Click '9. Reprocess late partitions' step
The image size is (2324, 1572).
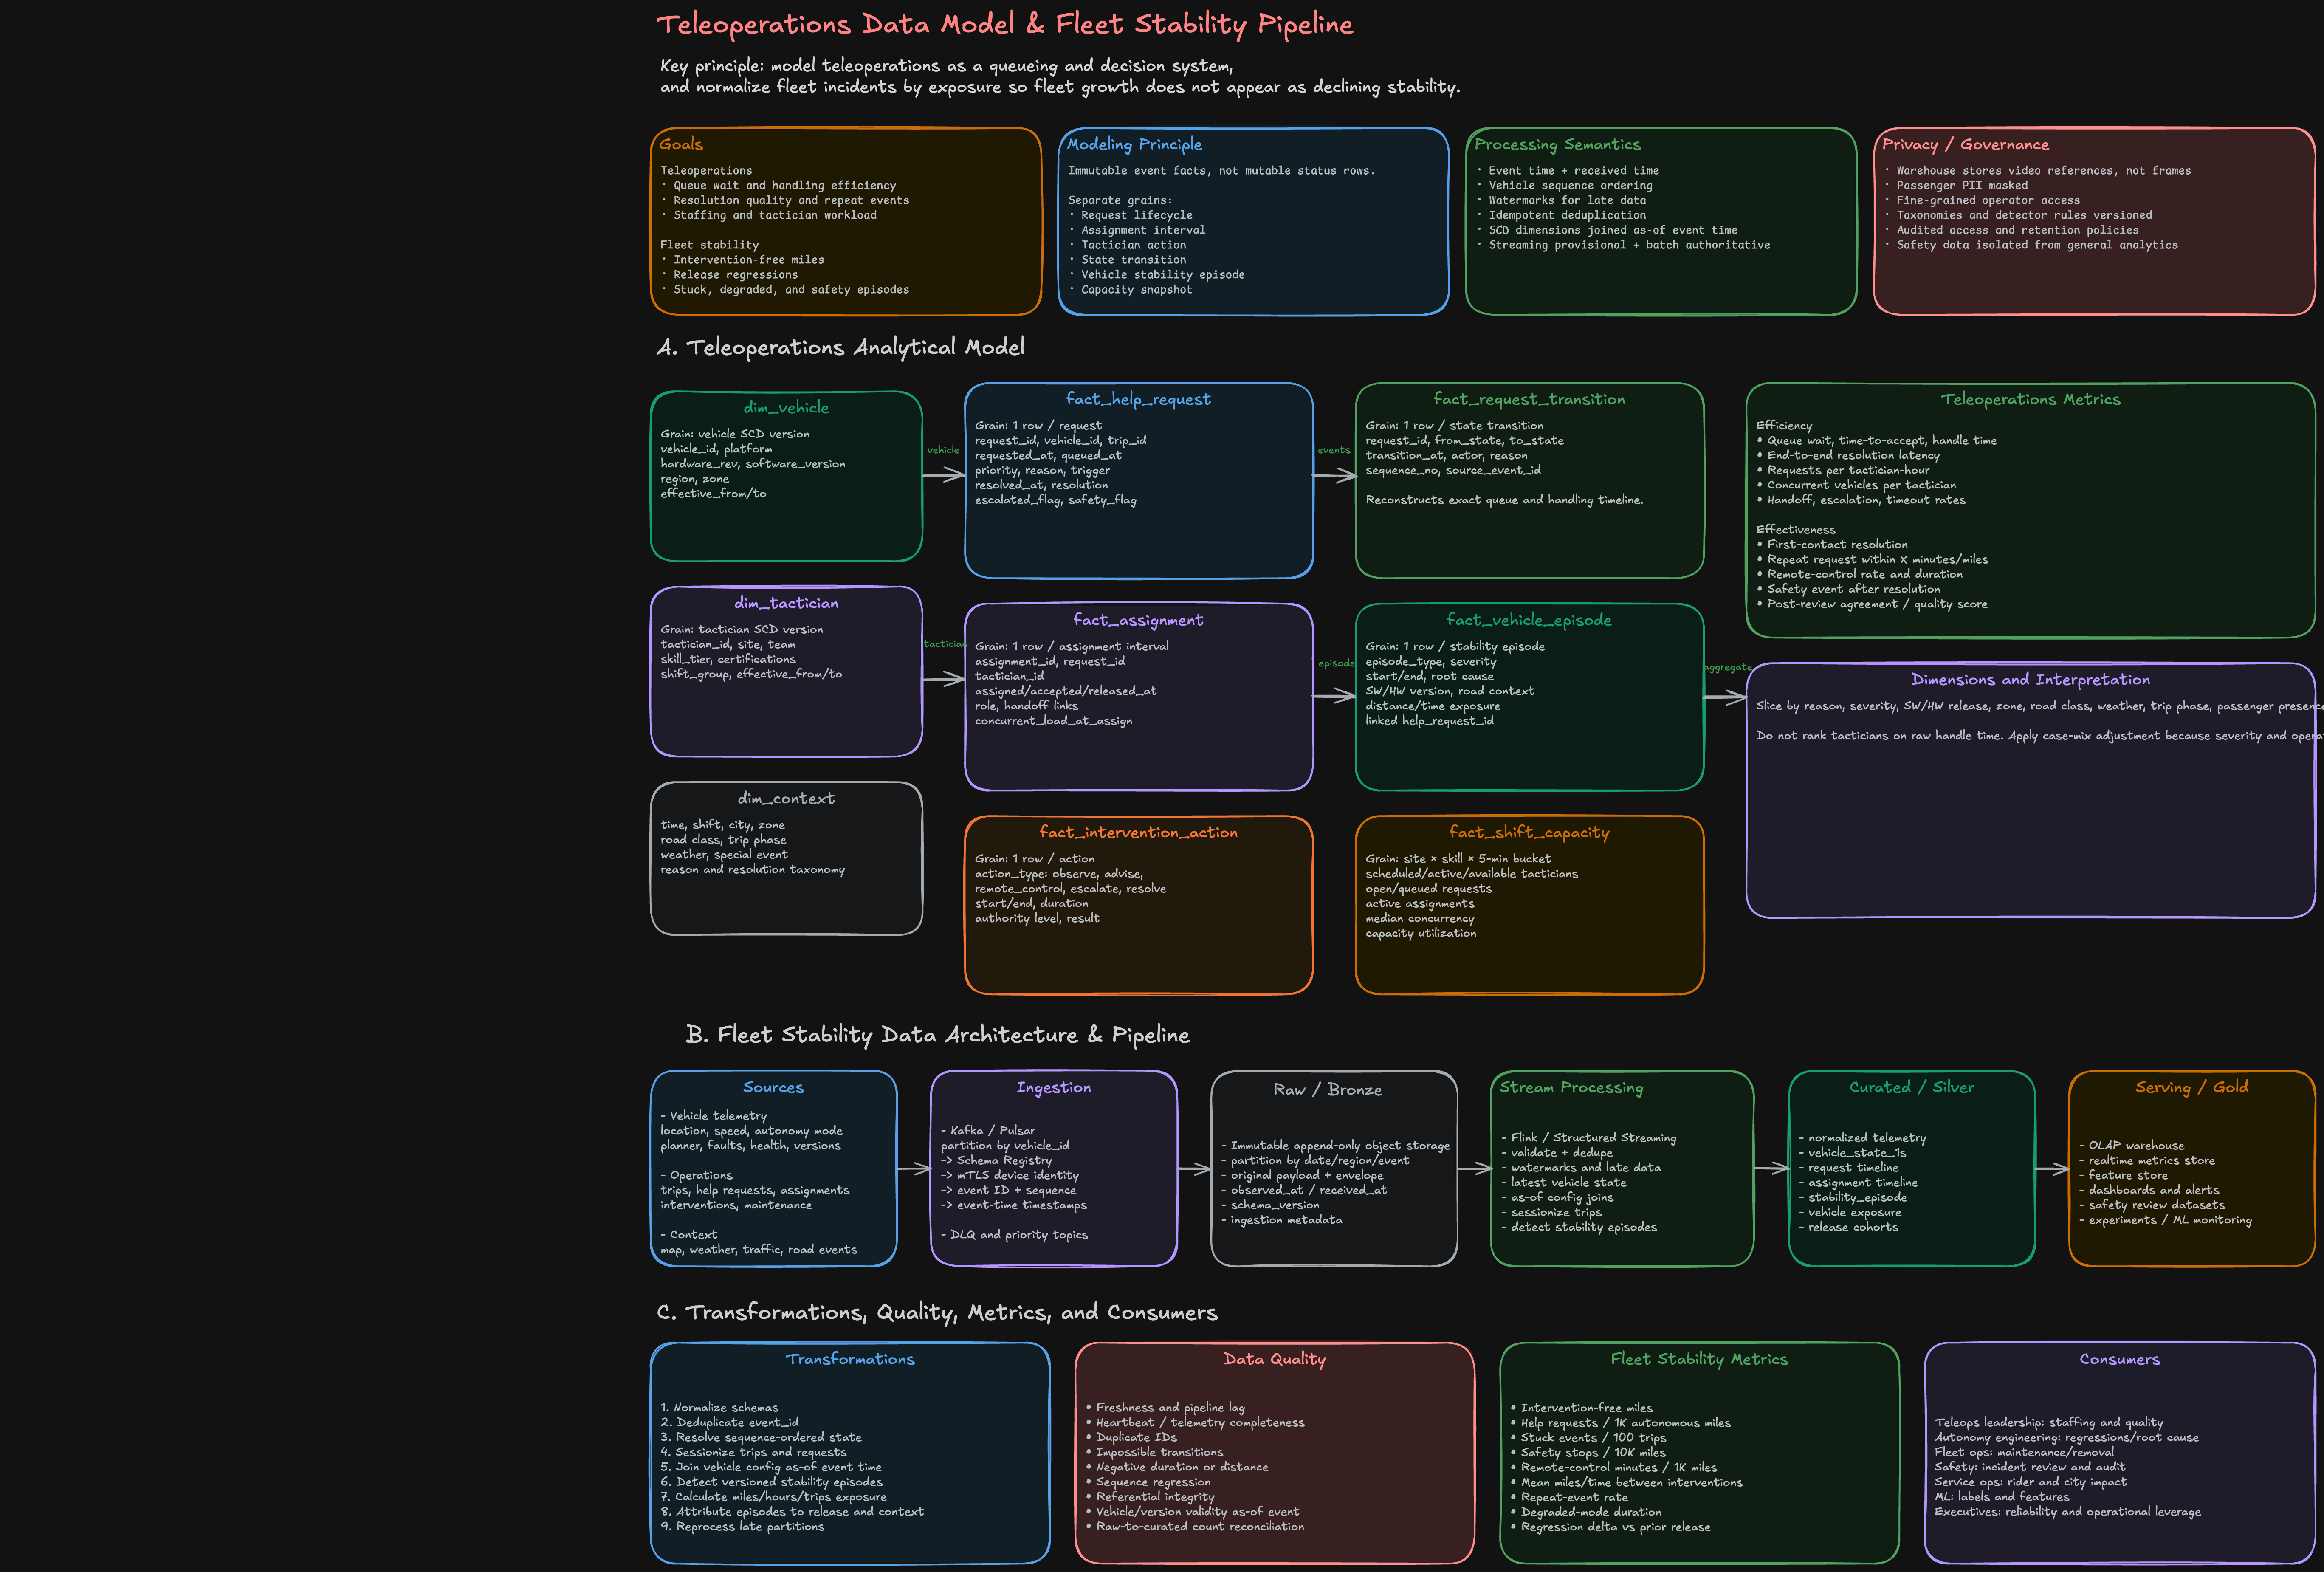[x=742, y=1527]
